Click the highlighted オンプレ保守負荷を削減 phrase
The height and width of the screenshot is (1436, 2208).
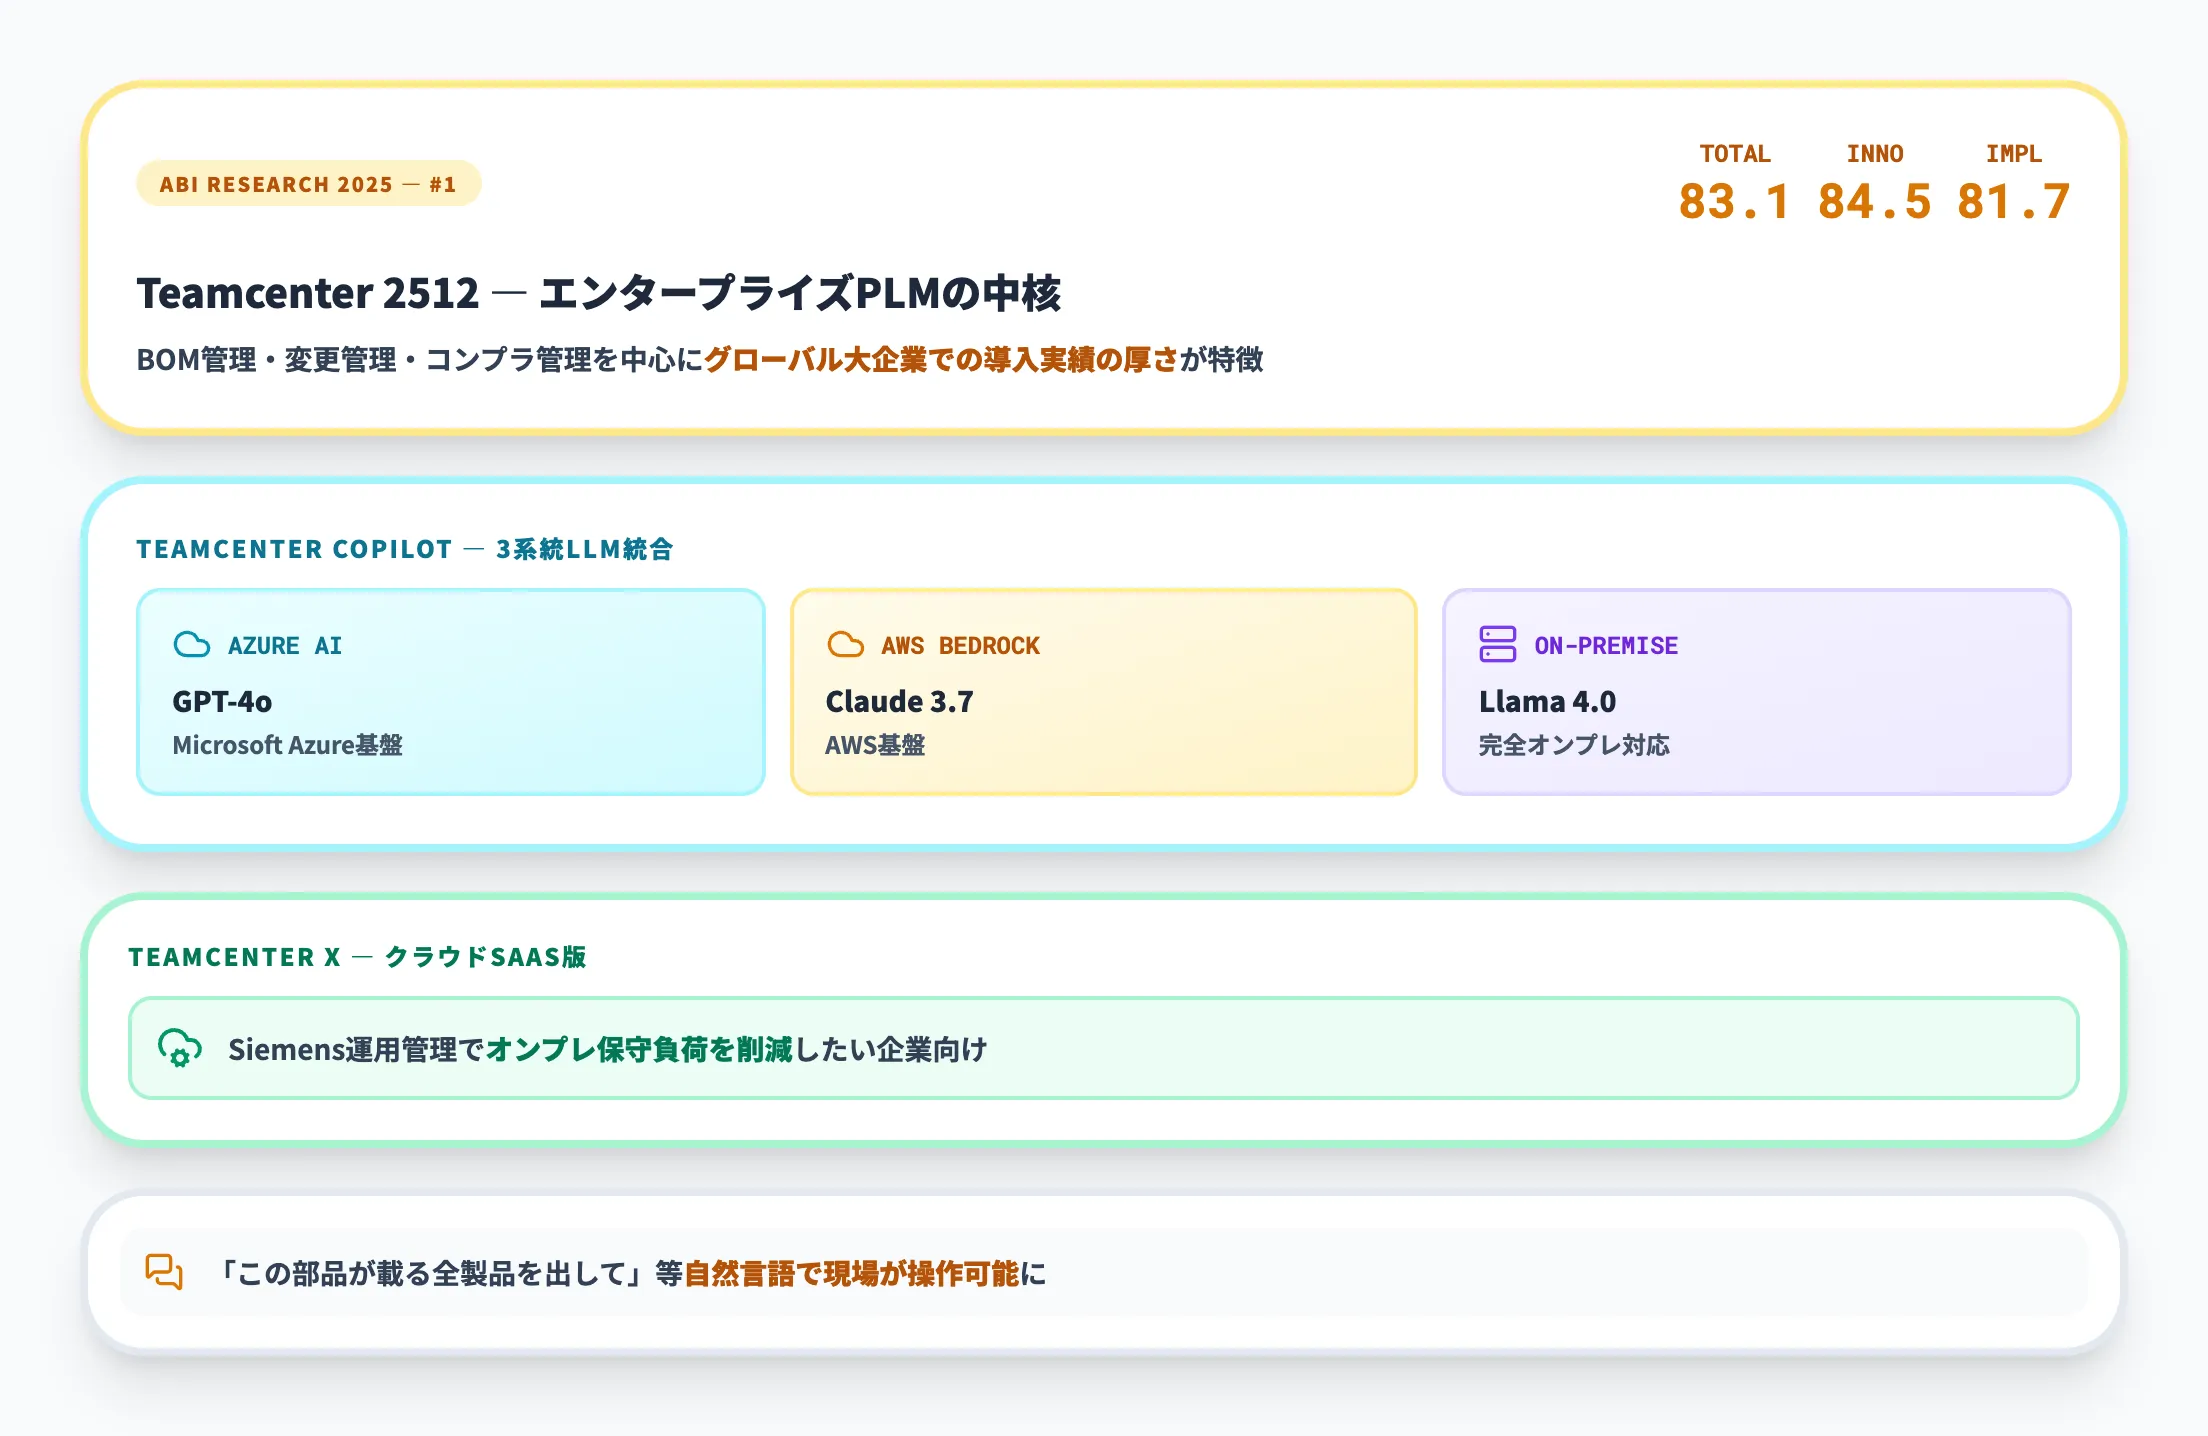639,1049
